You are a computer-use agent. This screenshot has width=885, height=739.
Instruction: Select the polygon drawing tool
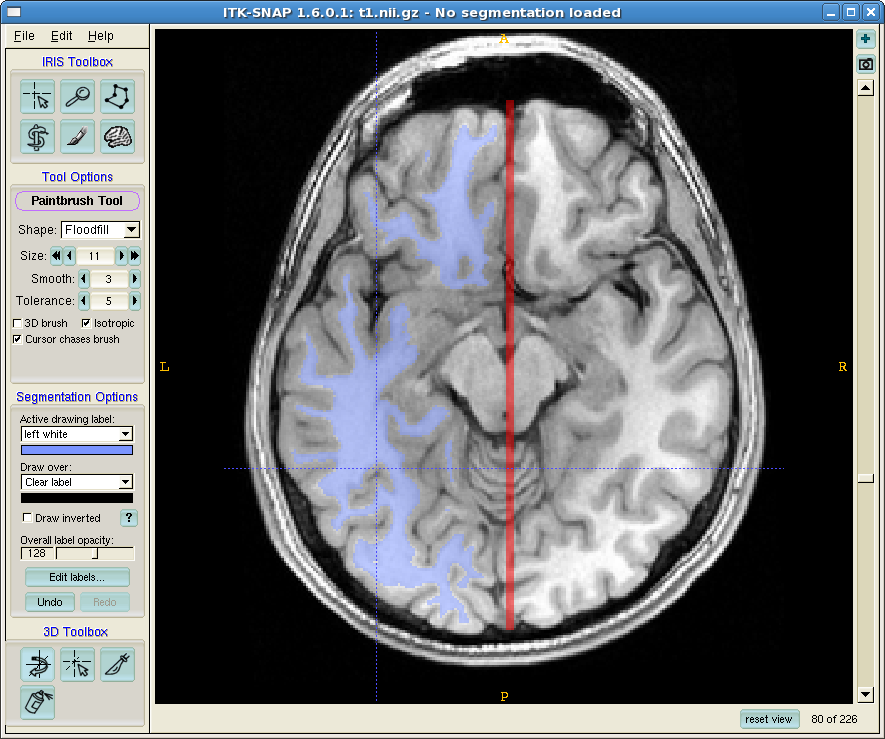(117, 97)
